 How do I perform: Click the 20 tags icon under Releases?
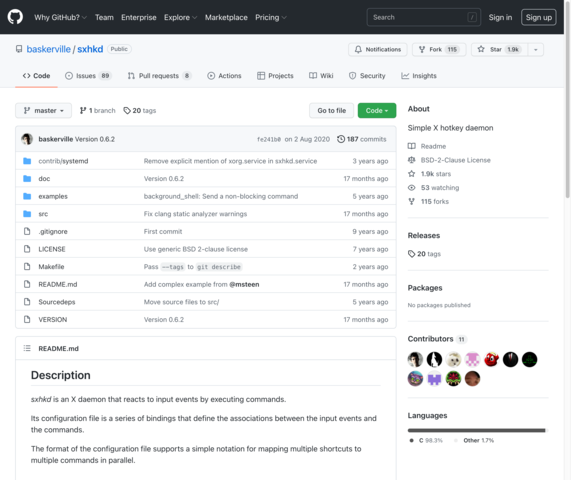411,254
